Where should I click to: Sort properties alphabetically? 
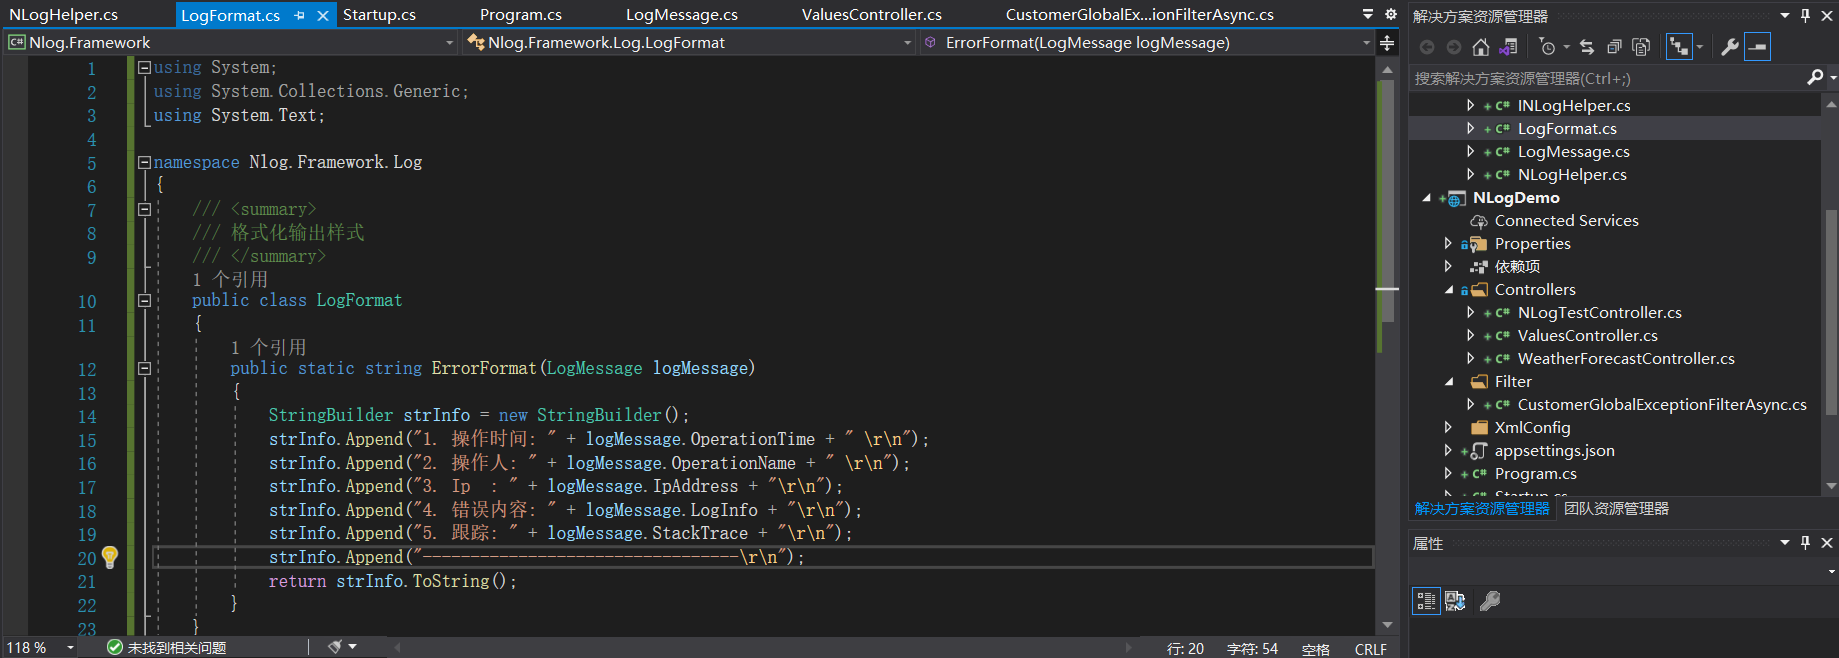pos(1455,601)
